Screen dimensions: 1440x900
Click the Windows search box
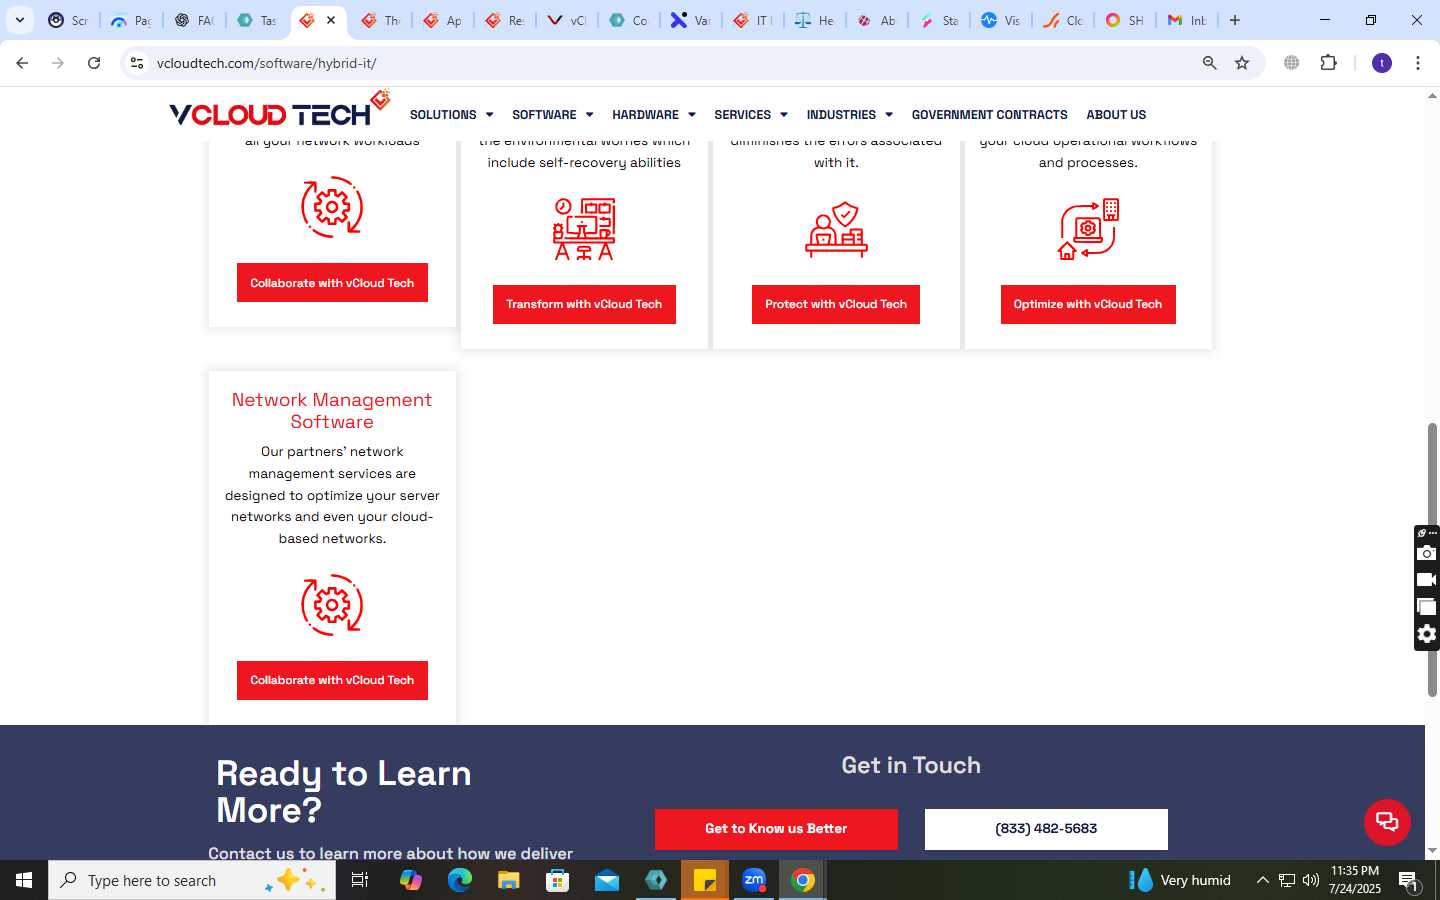[192, 880]
